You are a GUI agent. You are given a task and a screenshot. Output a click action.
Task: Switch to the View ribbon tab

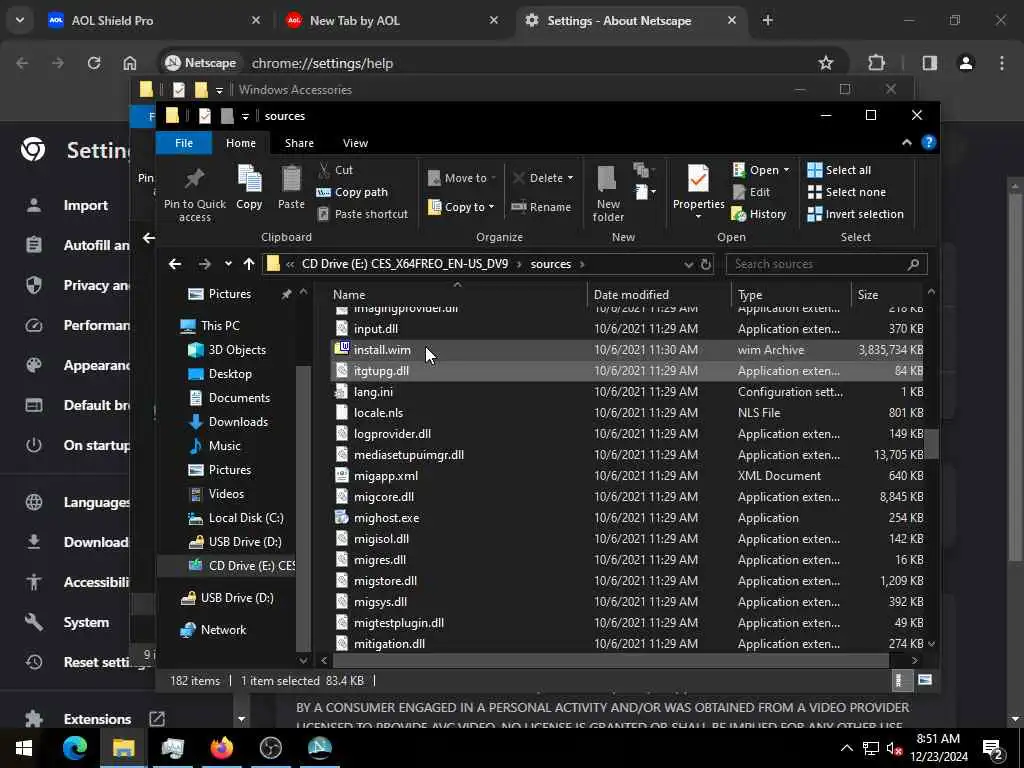tap(355, 143)
